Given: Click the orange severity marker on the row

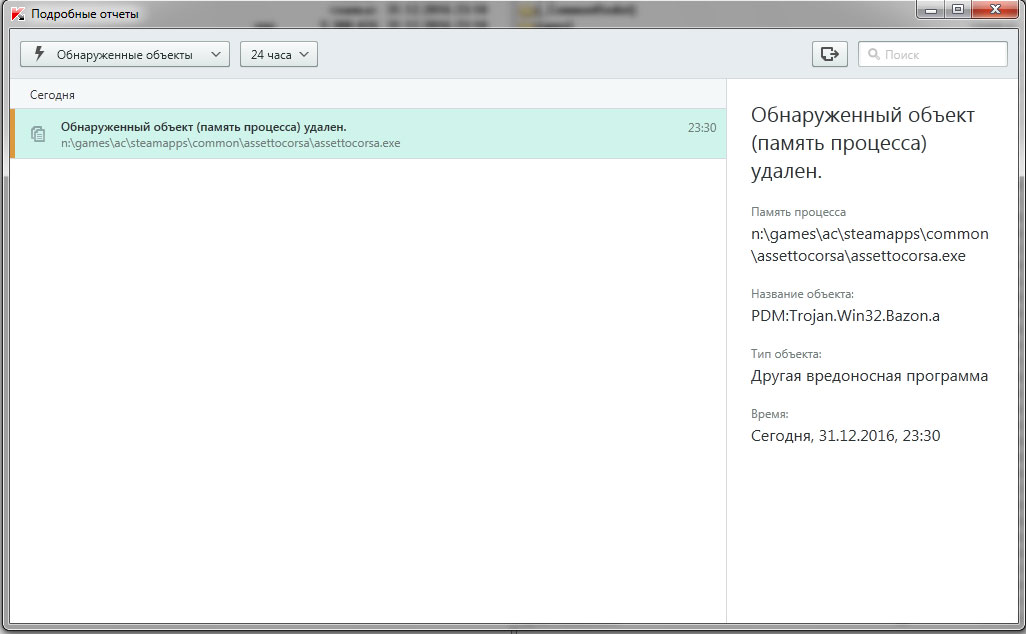Looking at the screenshot, I should pos(12,134).
